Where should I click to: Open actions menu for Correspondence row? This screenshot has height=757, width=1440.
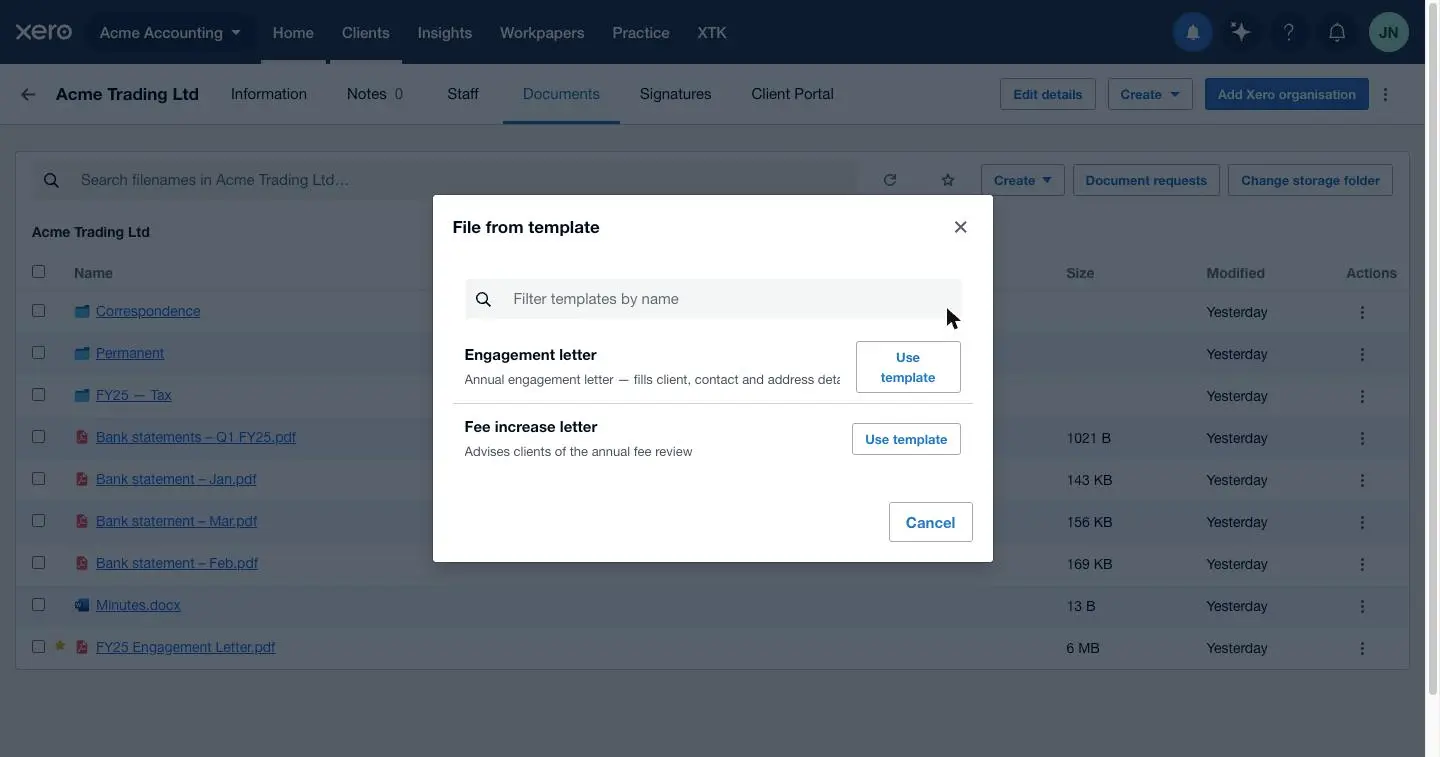point(1362,312)
